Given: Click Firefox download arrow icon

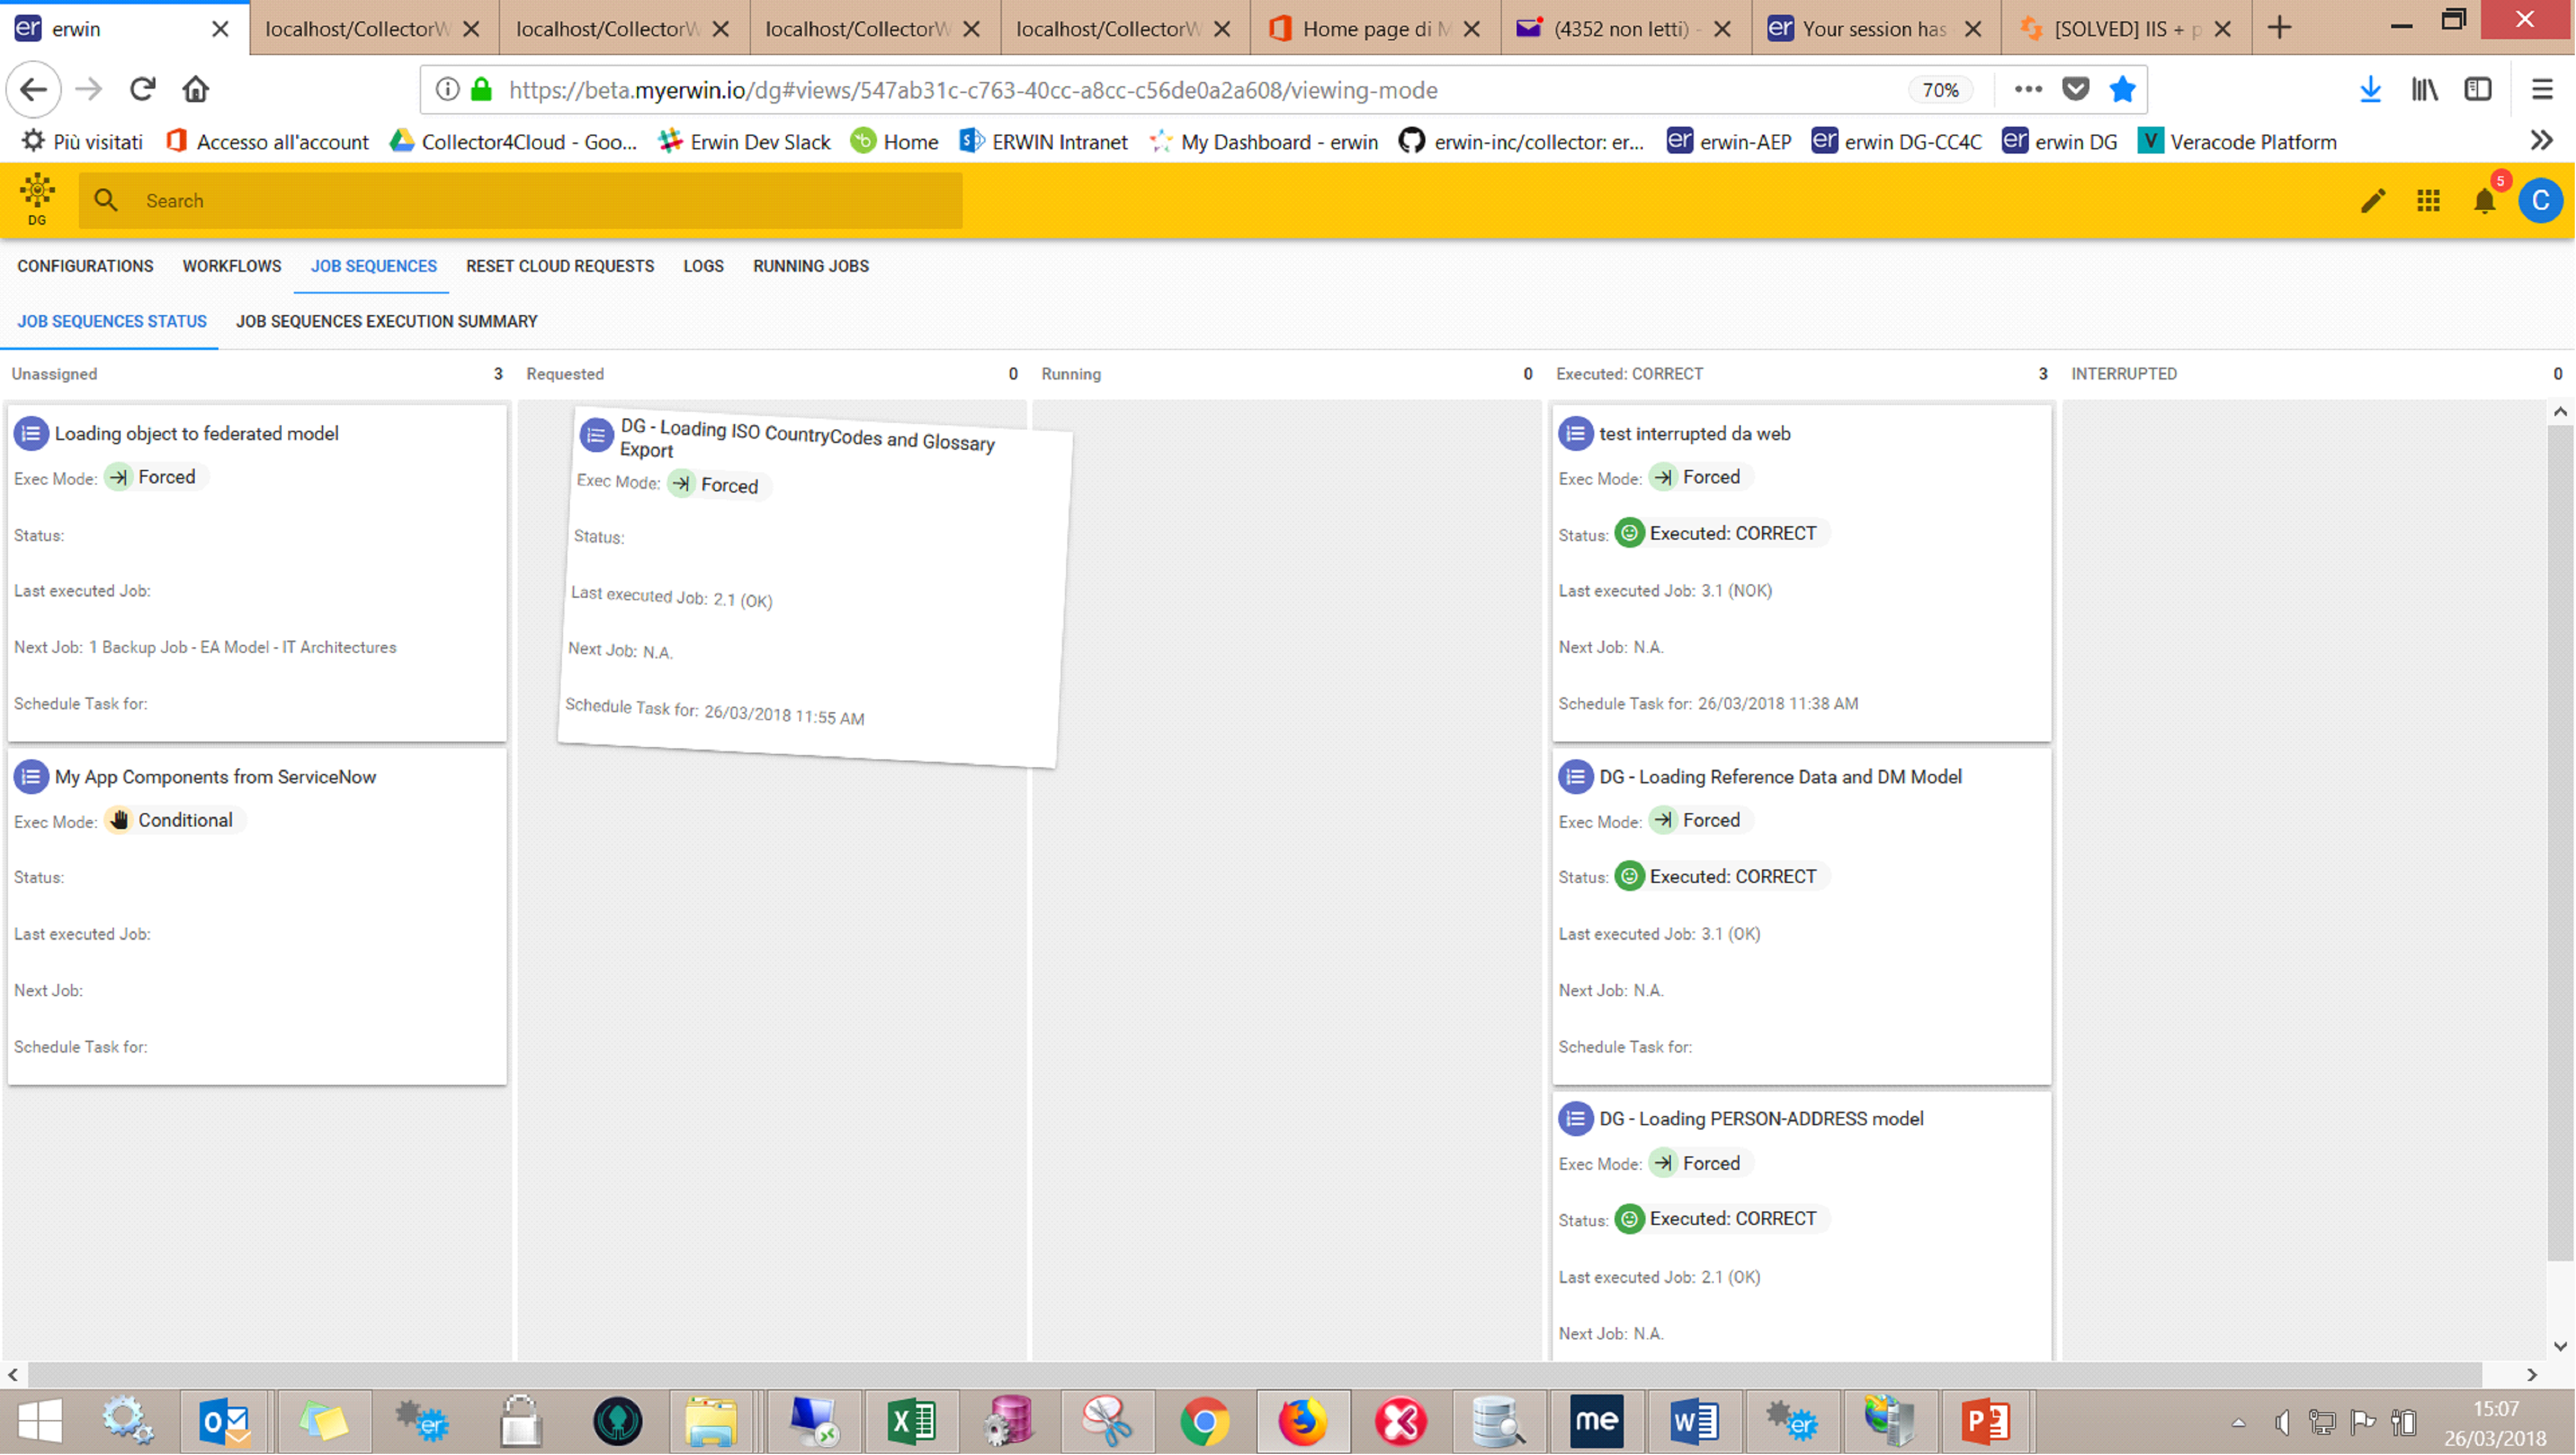Looking at the screenshot, I should click(2370, 90).
